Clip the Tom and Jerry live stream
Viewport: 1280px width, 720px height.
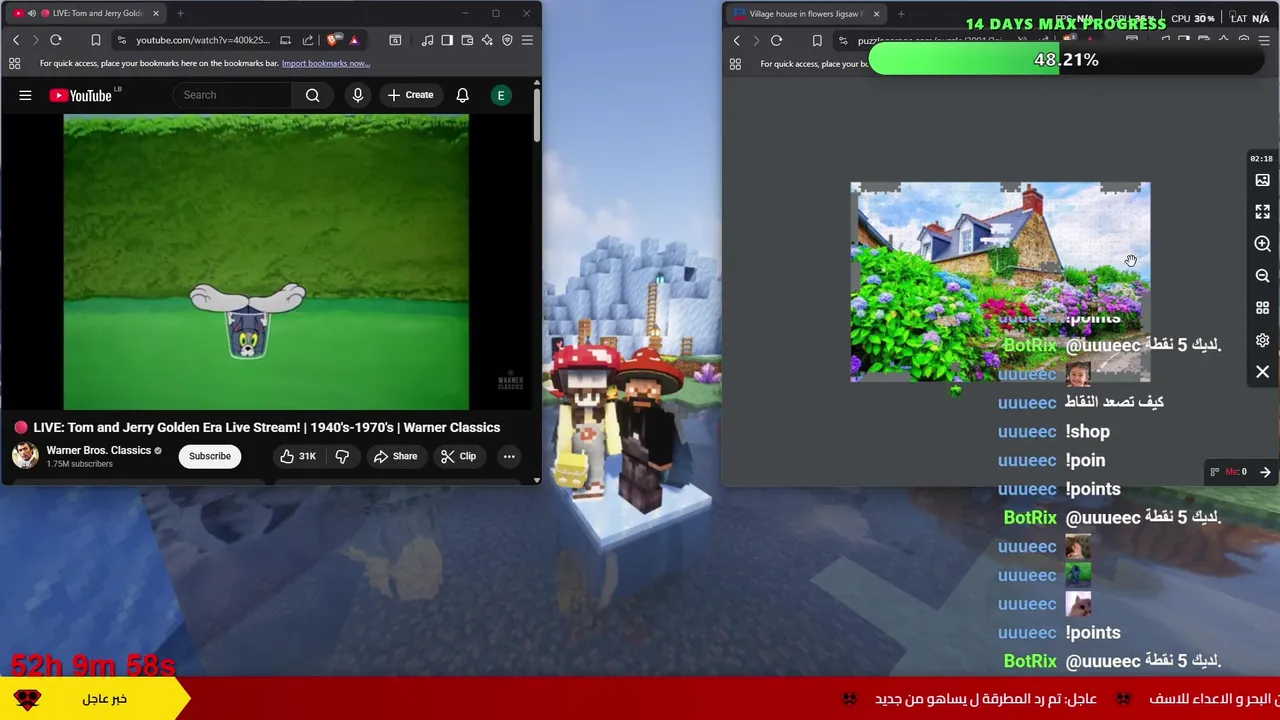(x=458, y=456)
